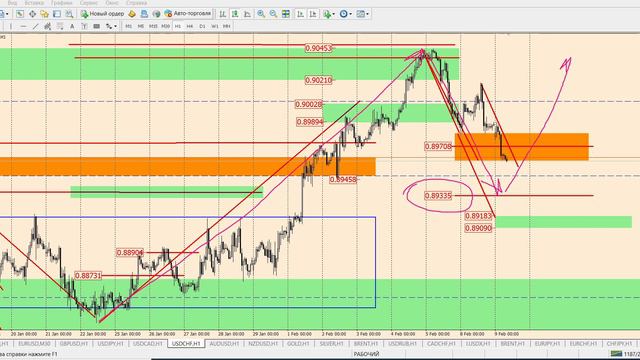640x360 pixels.
Task: Switch timeframe to H4
Action: pos(190,27)
